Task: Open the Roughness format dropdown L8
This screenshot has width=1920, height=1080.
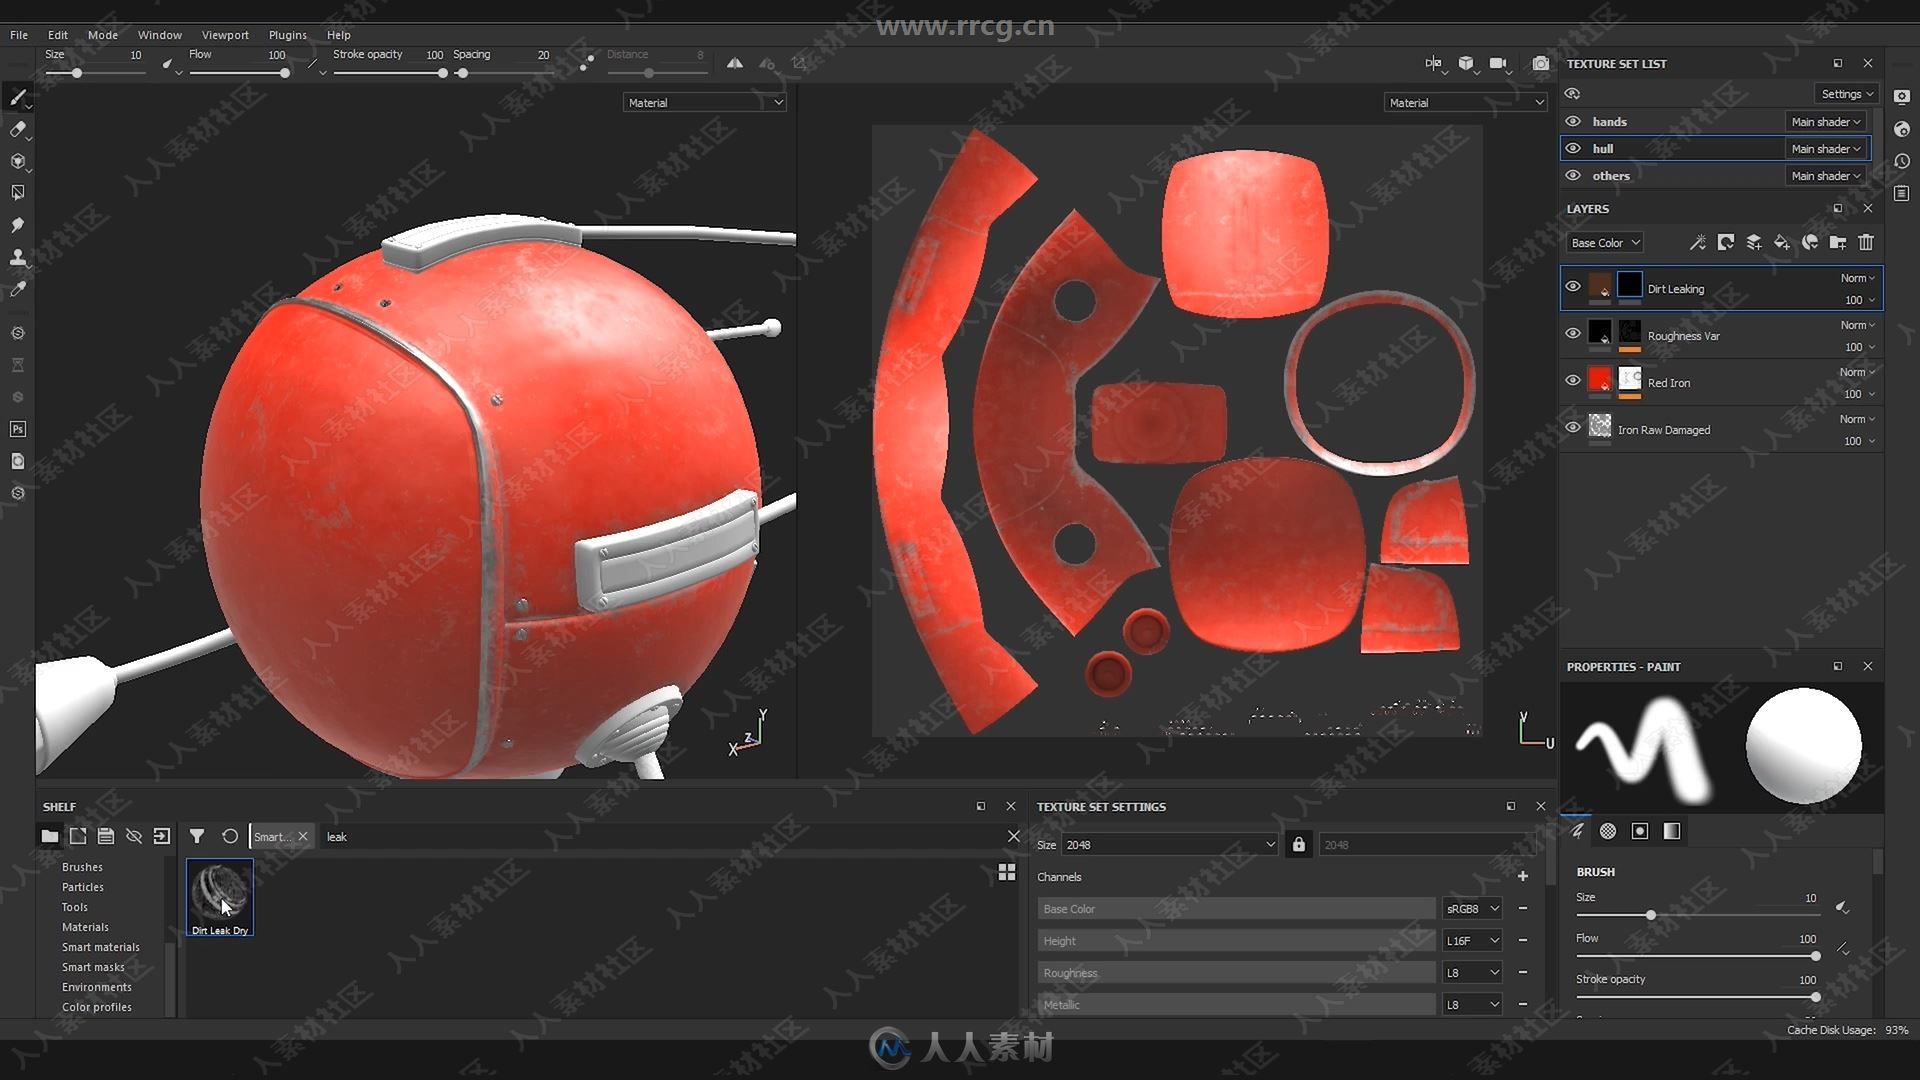Action: 1468,972
